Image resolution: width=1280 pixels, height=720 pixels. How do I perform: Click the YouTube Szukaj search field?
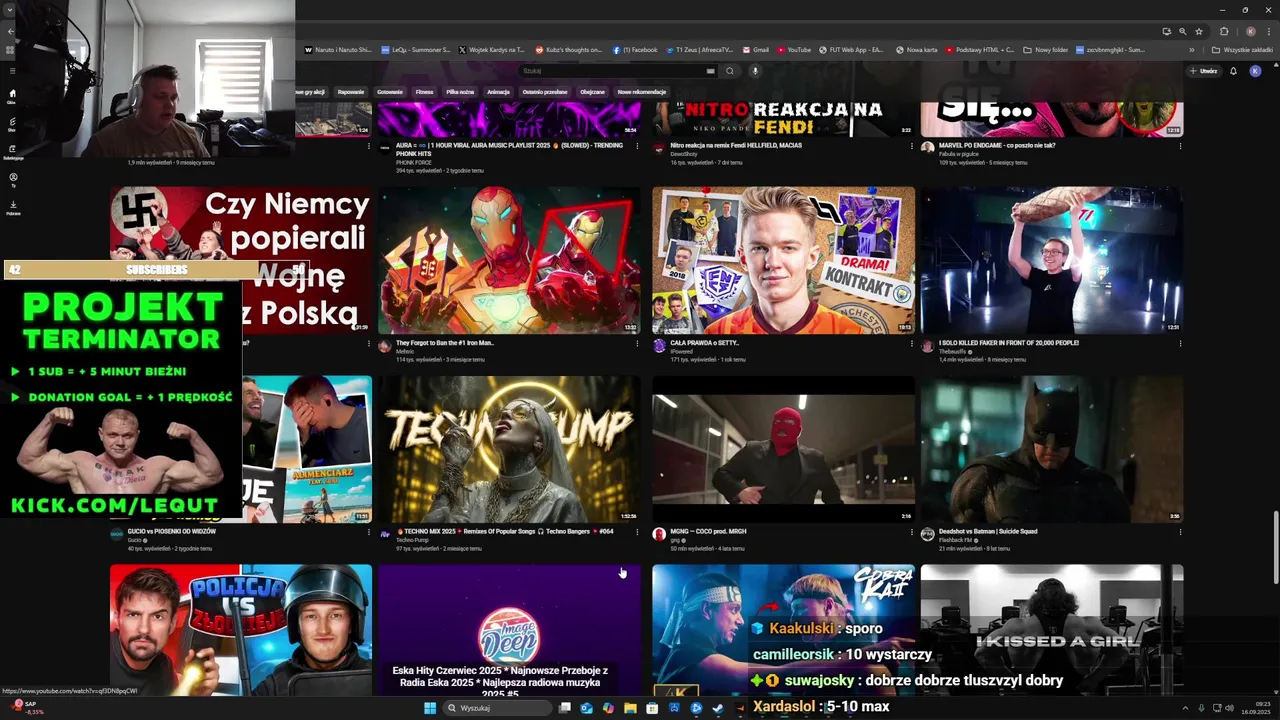[x=618, y=71]
